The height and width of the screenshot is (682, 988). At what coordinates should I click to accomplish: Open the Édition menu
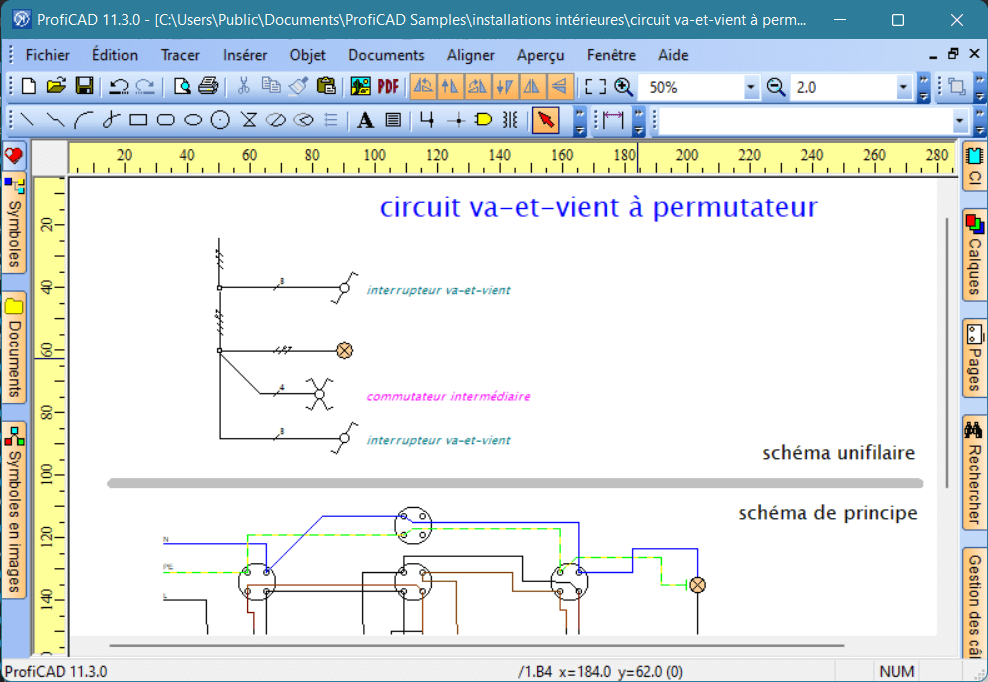[x=115, y=55]
